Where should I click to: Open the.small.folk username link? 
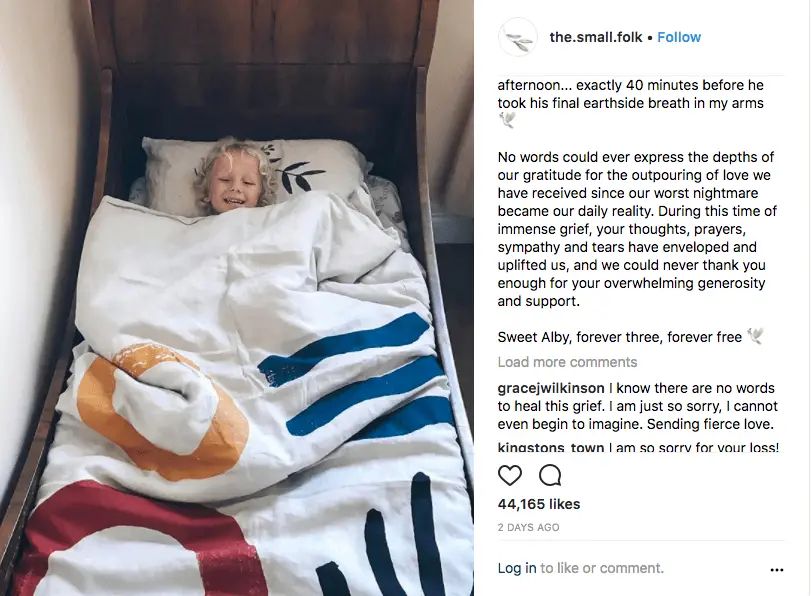(x=595, y=37)
